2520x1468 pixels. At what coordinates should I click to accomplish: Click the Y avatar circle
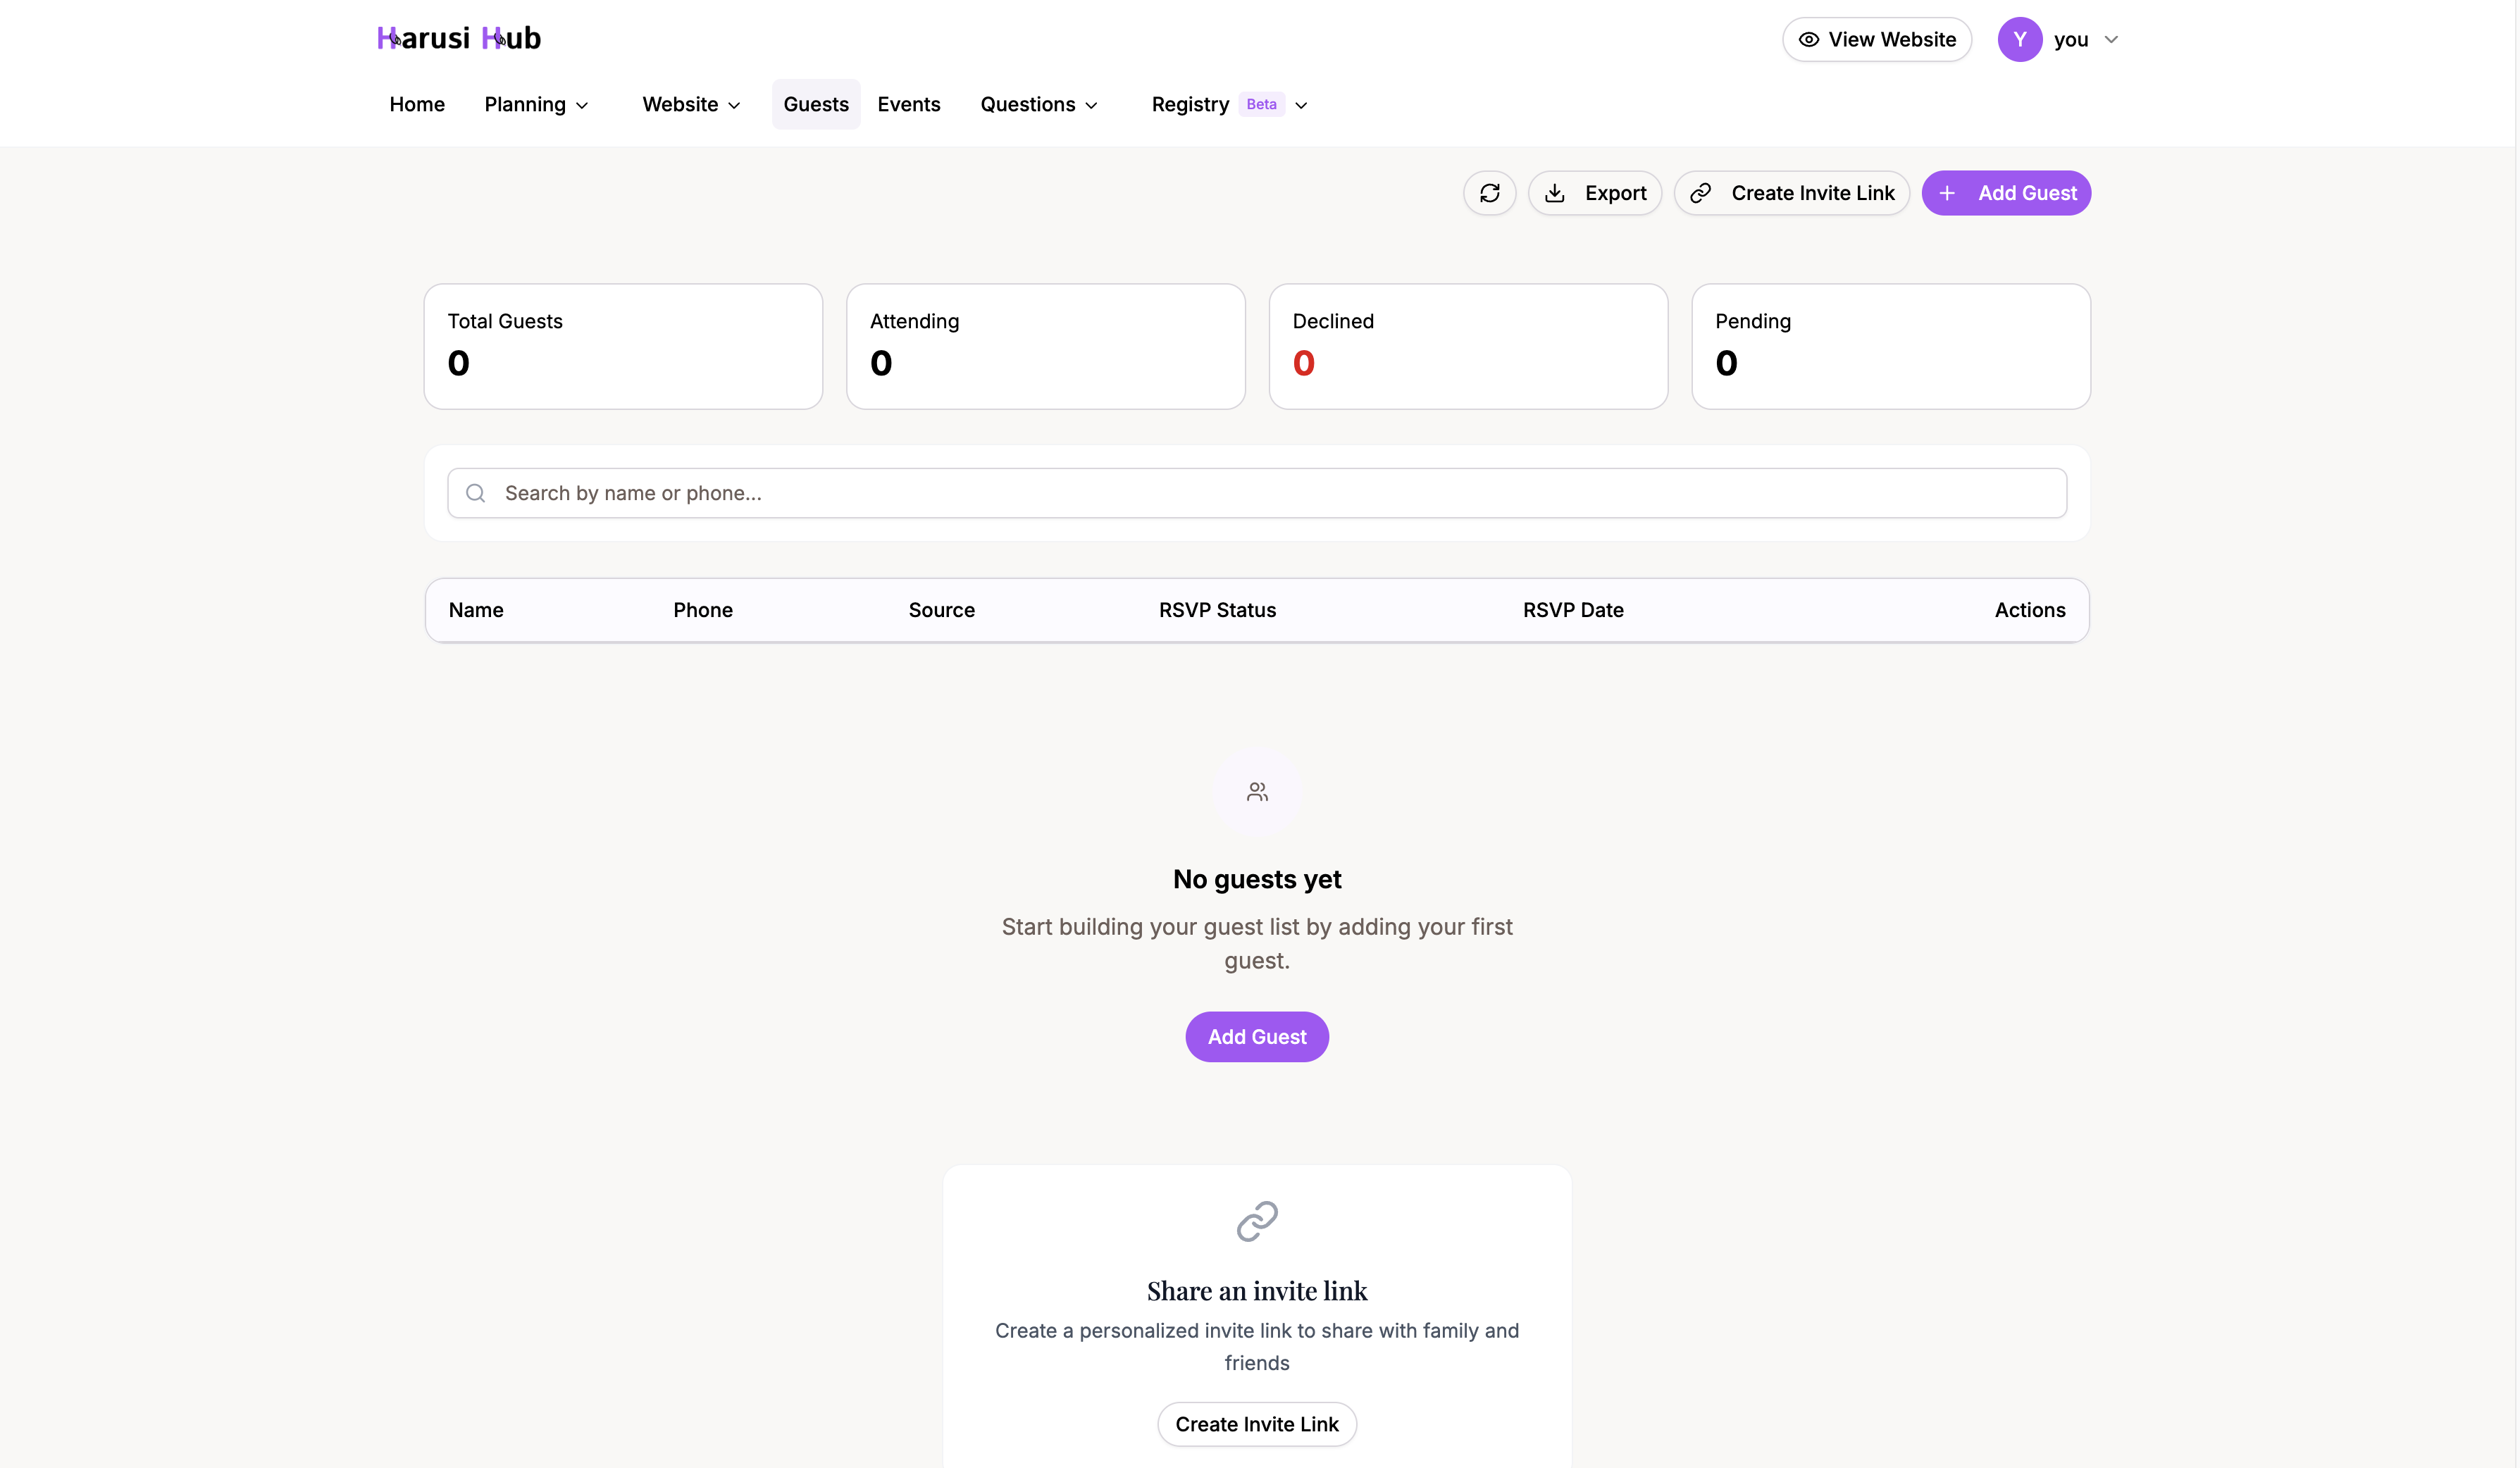tap(2019, 39)
